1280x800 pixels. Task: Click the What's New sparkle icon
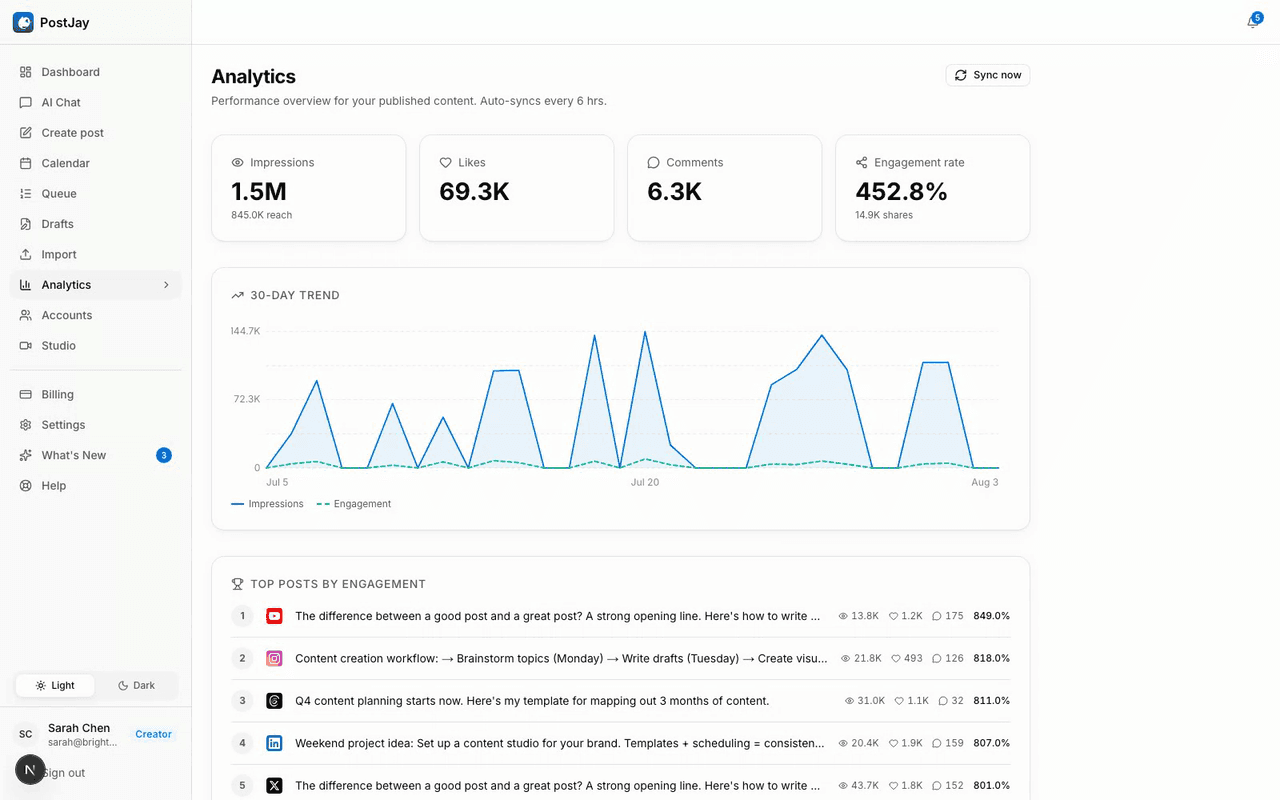(x=26, y=455)
